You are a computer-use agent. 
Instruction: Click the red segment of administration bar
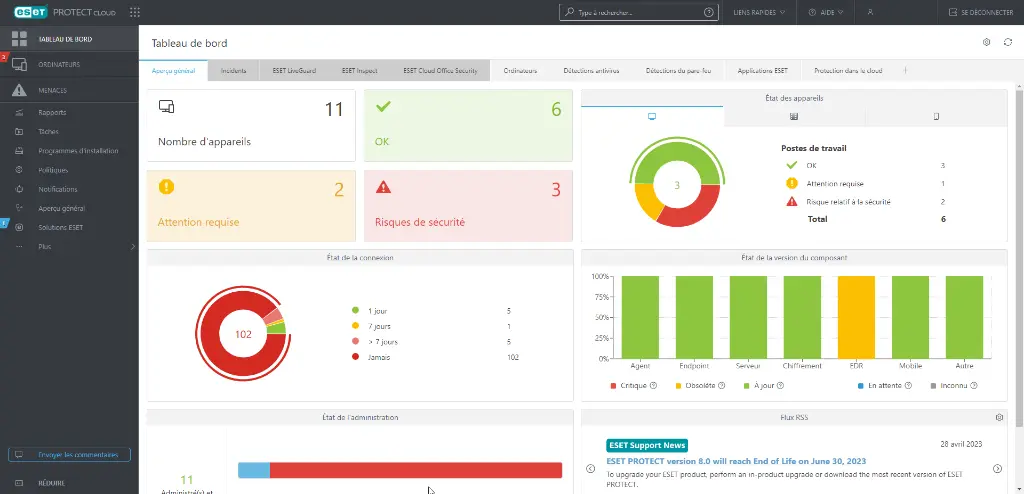(416, 470)
